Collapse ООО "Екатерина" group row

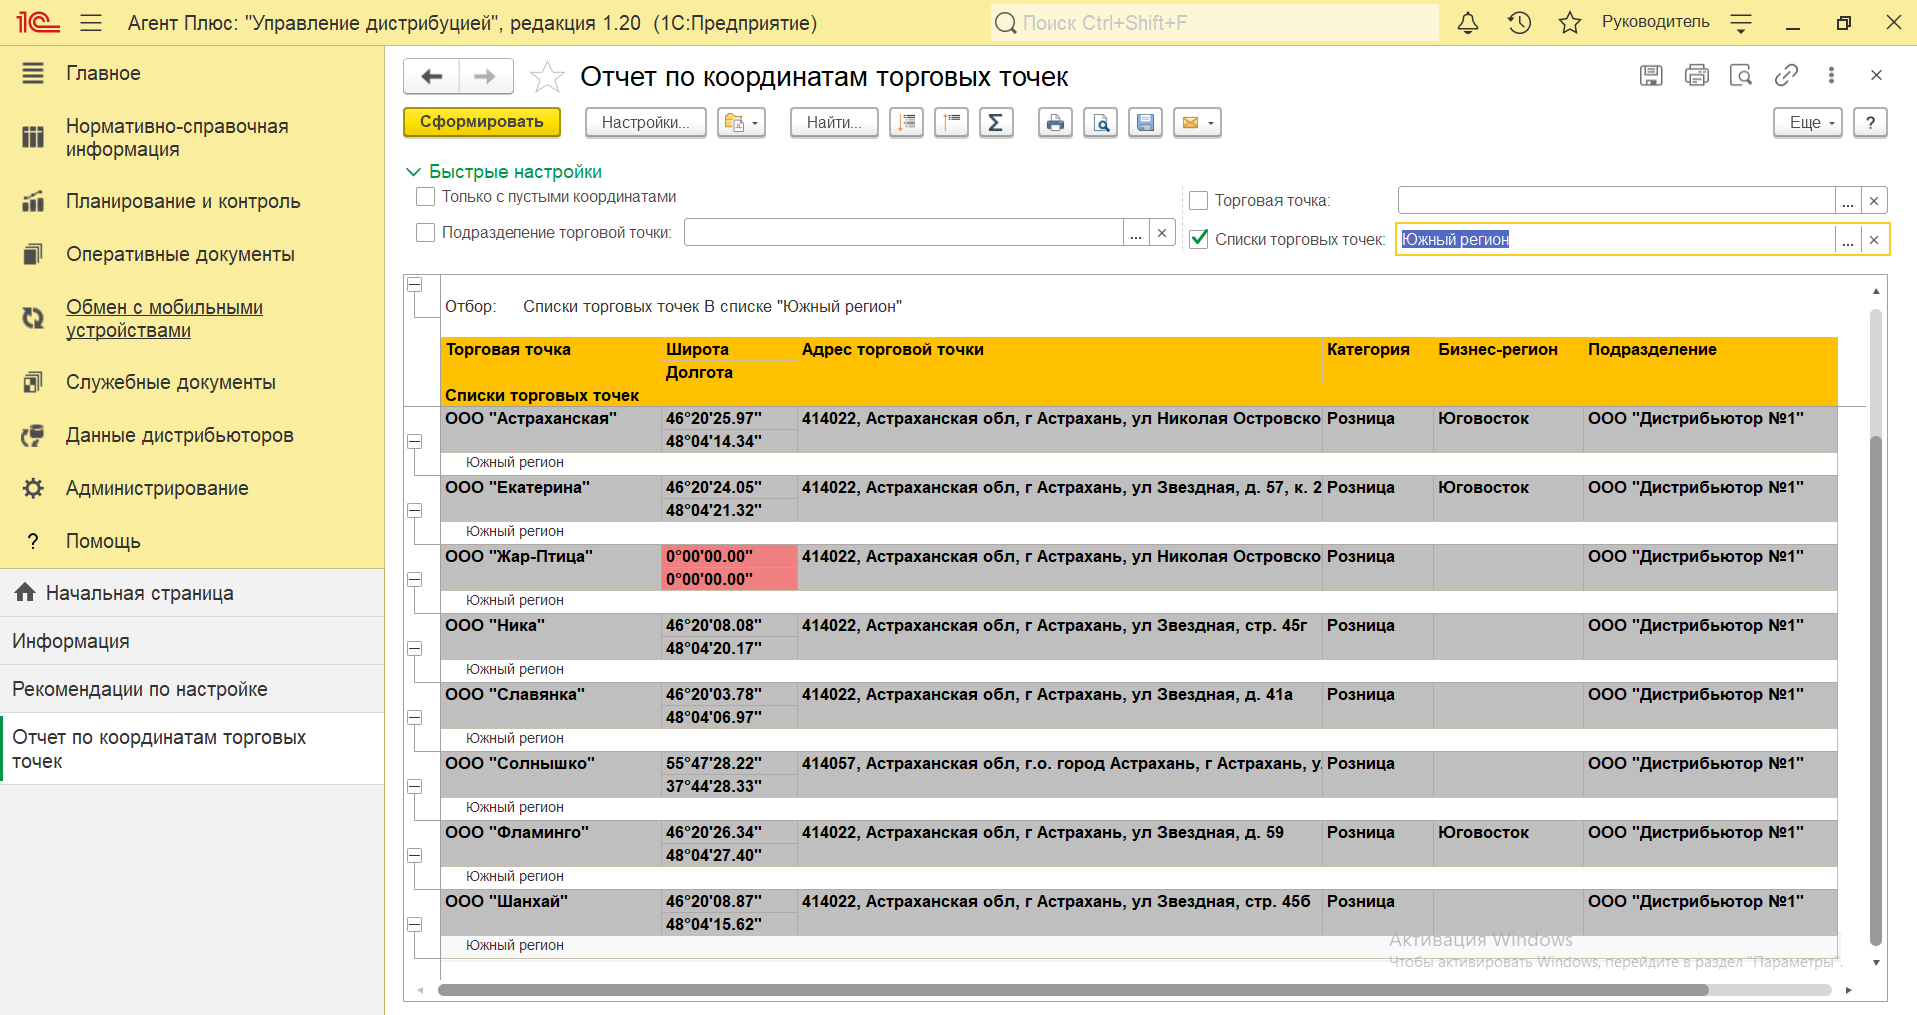coord(414,510)
